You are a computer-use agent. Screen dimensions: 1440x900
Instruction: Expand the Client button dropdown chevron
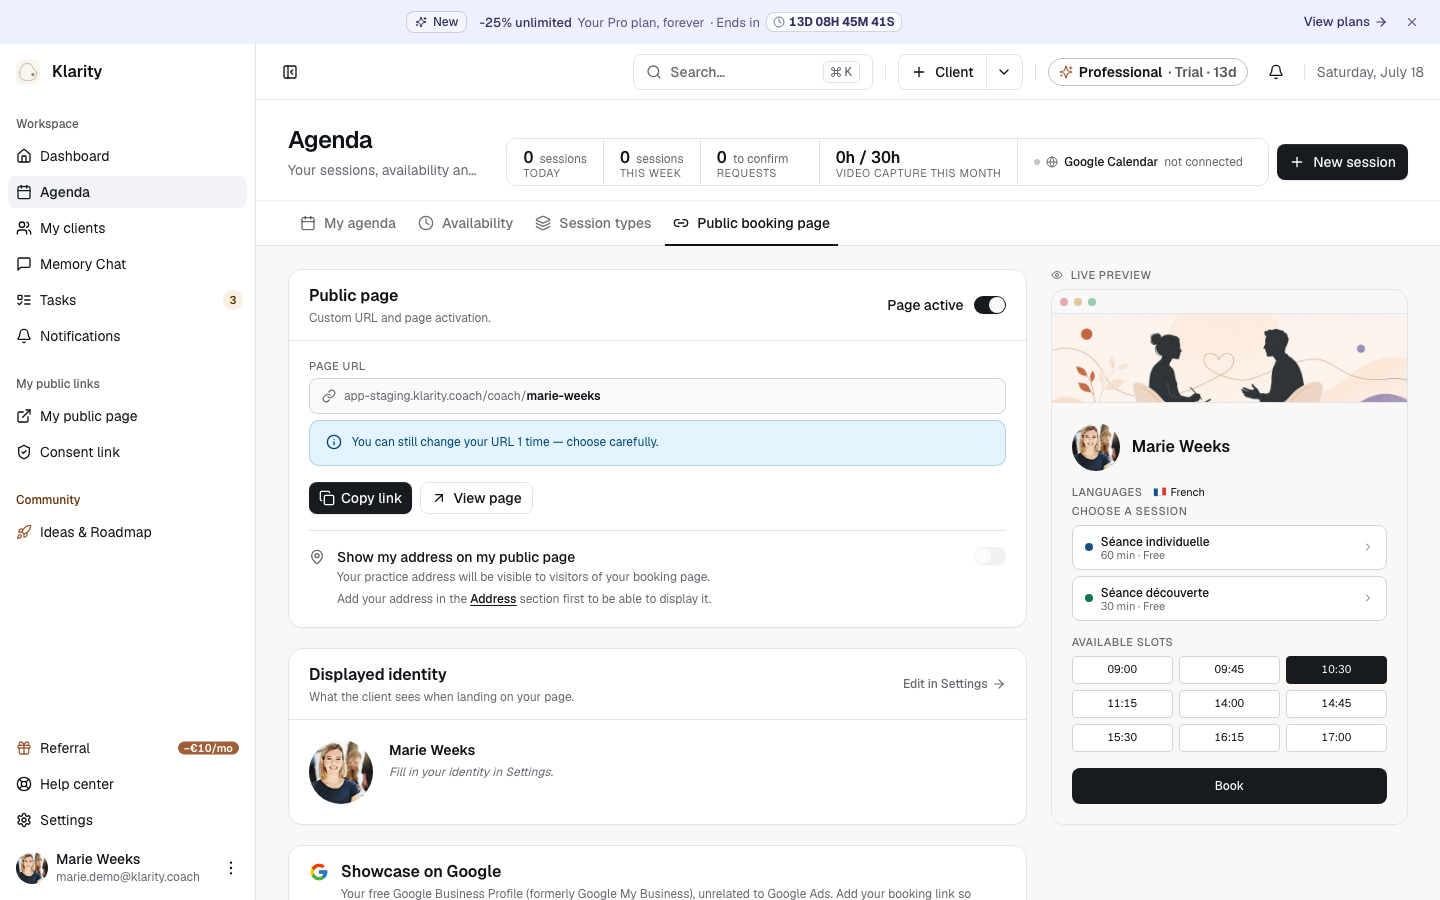point(1004,72)
